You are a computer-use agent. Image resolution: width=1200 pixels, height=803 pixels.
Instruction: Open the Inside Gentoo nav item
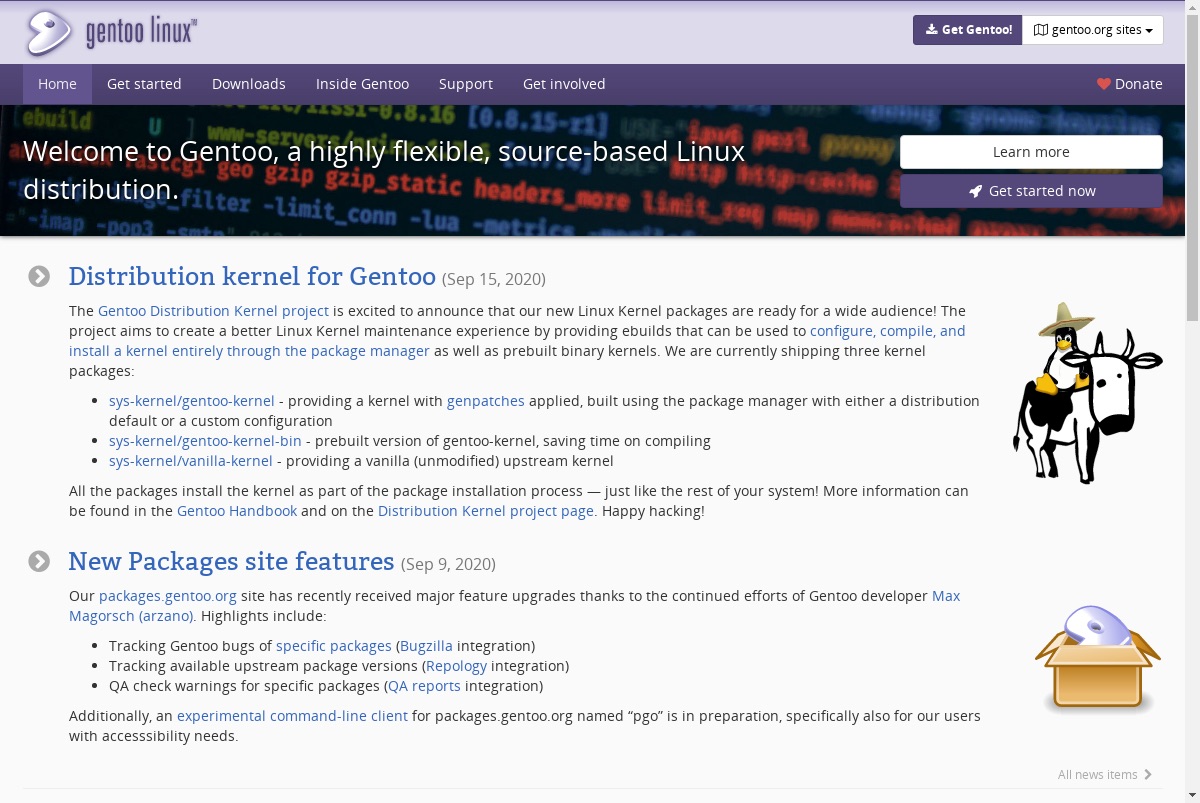(x=362, y=84)
